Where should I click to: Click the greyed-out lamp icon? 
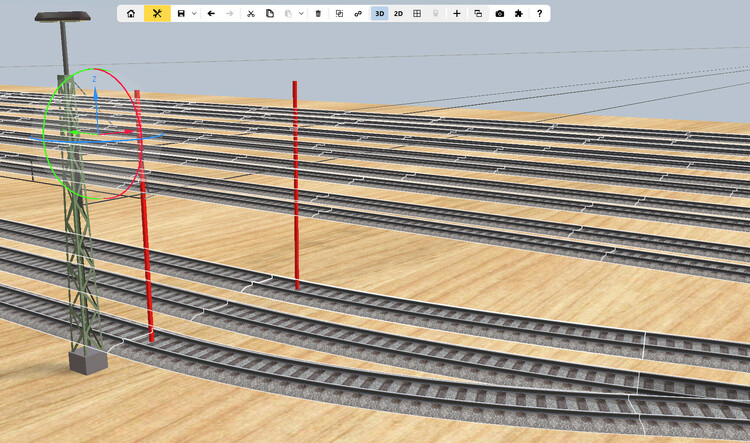[x=435, y=13]
